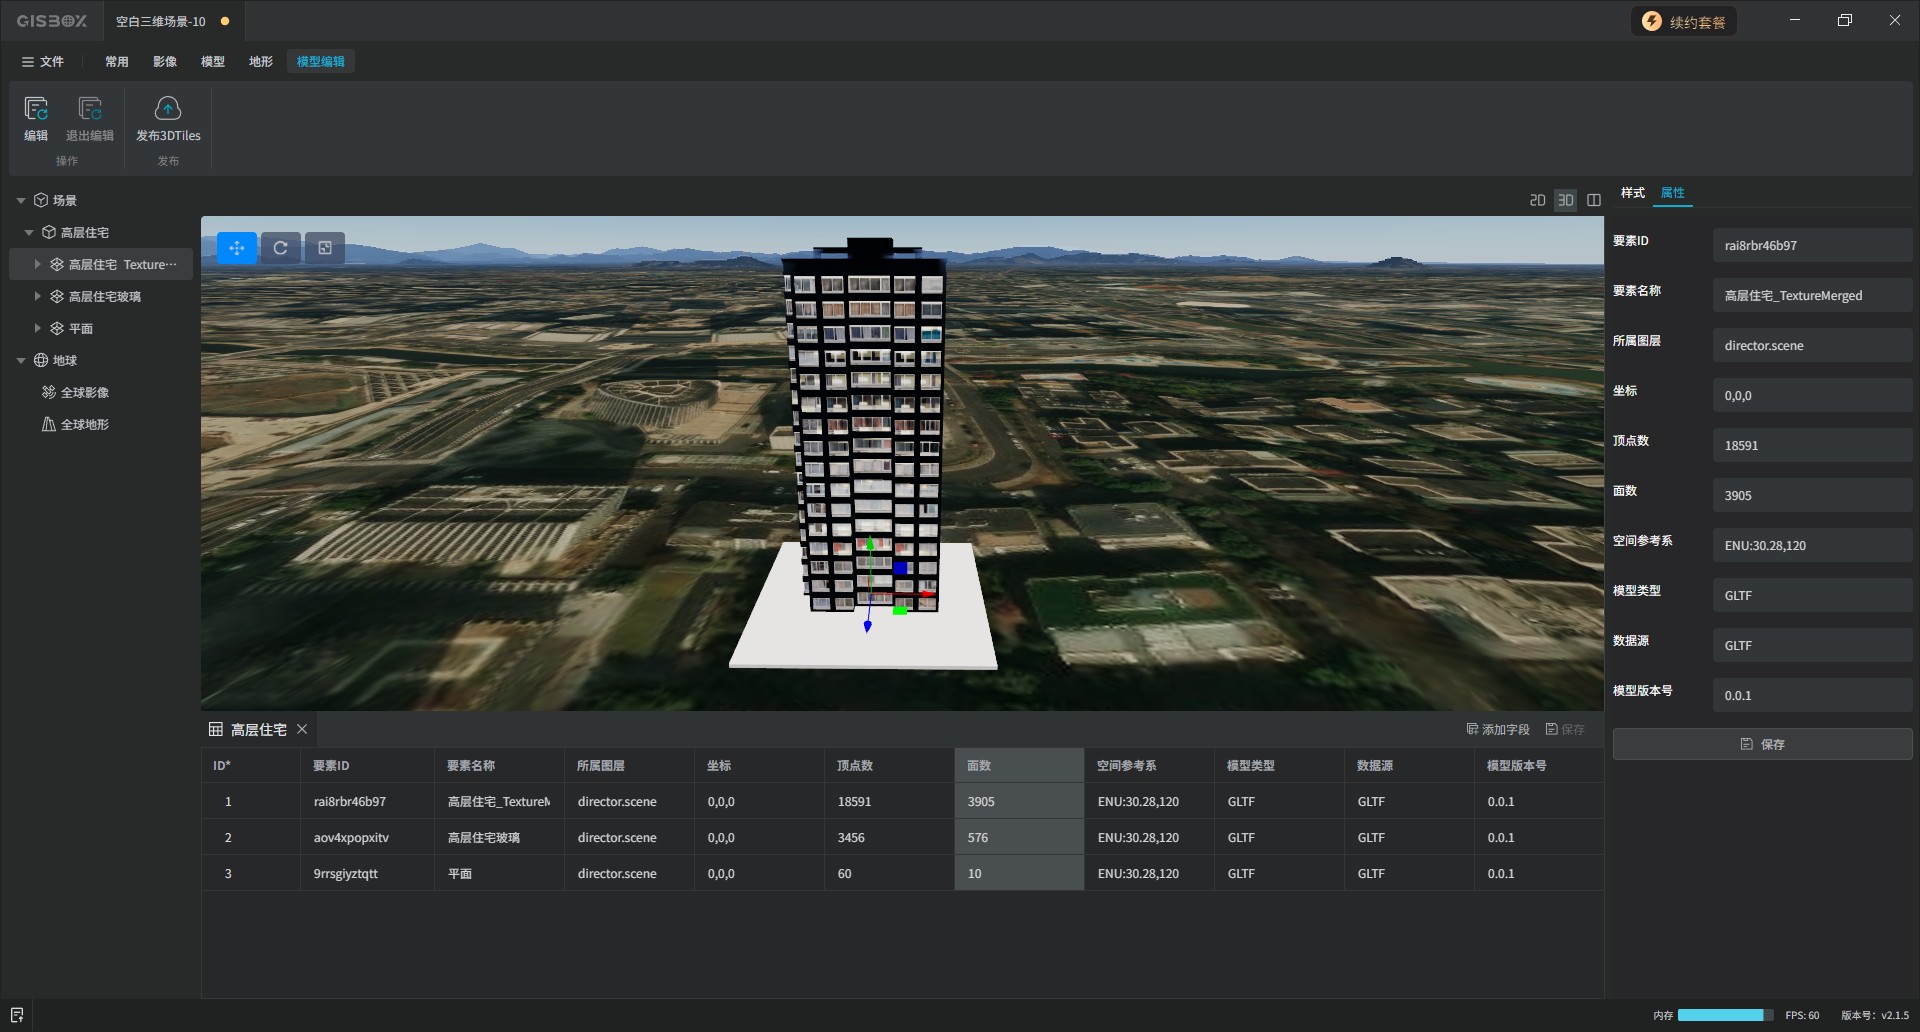
Task: Click the Publish 3DTiles (发布3DTiles) icon
Action: coord(168,109)
